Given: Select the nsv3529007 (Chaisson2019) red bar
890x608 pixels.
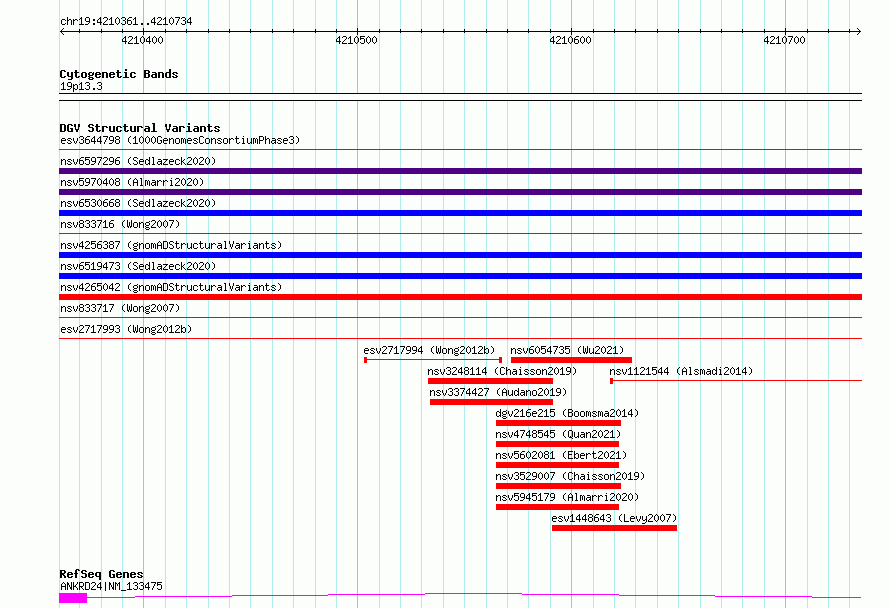Looking at the screenshot, I should pos(558,486).
